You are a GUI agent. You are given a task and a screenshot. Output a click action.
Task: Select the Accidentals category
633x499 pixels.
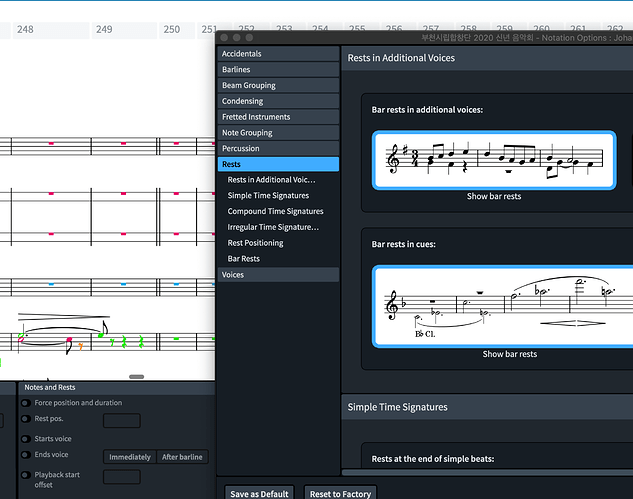[x=278, y=54]
